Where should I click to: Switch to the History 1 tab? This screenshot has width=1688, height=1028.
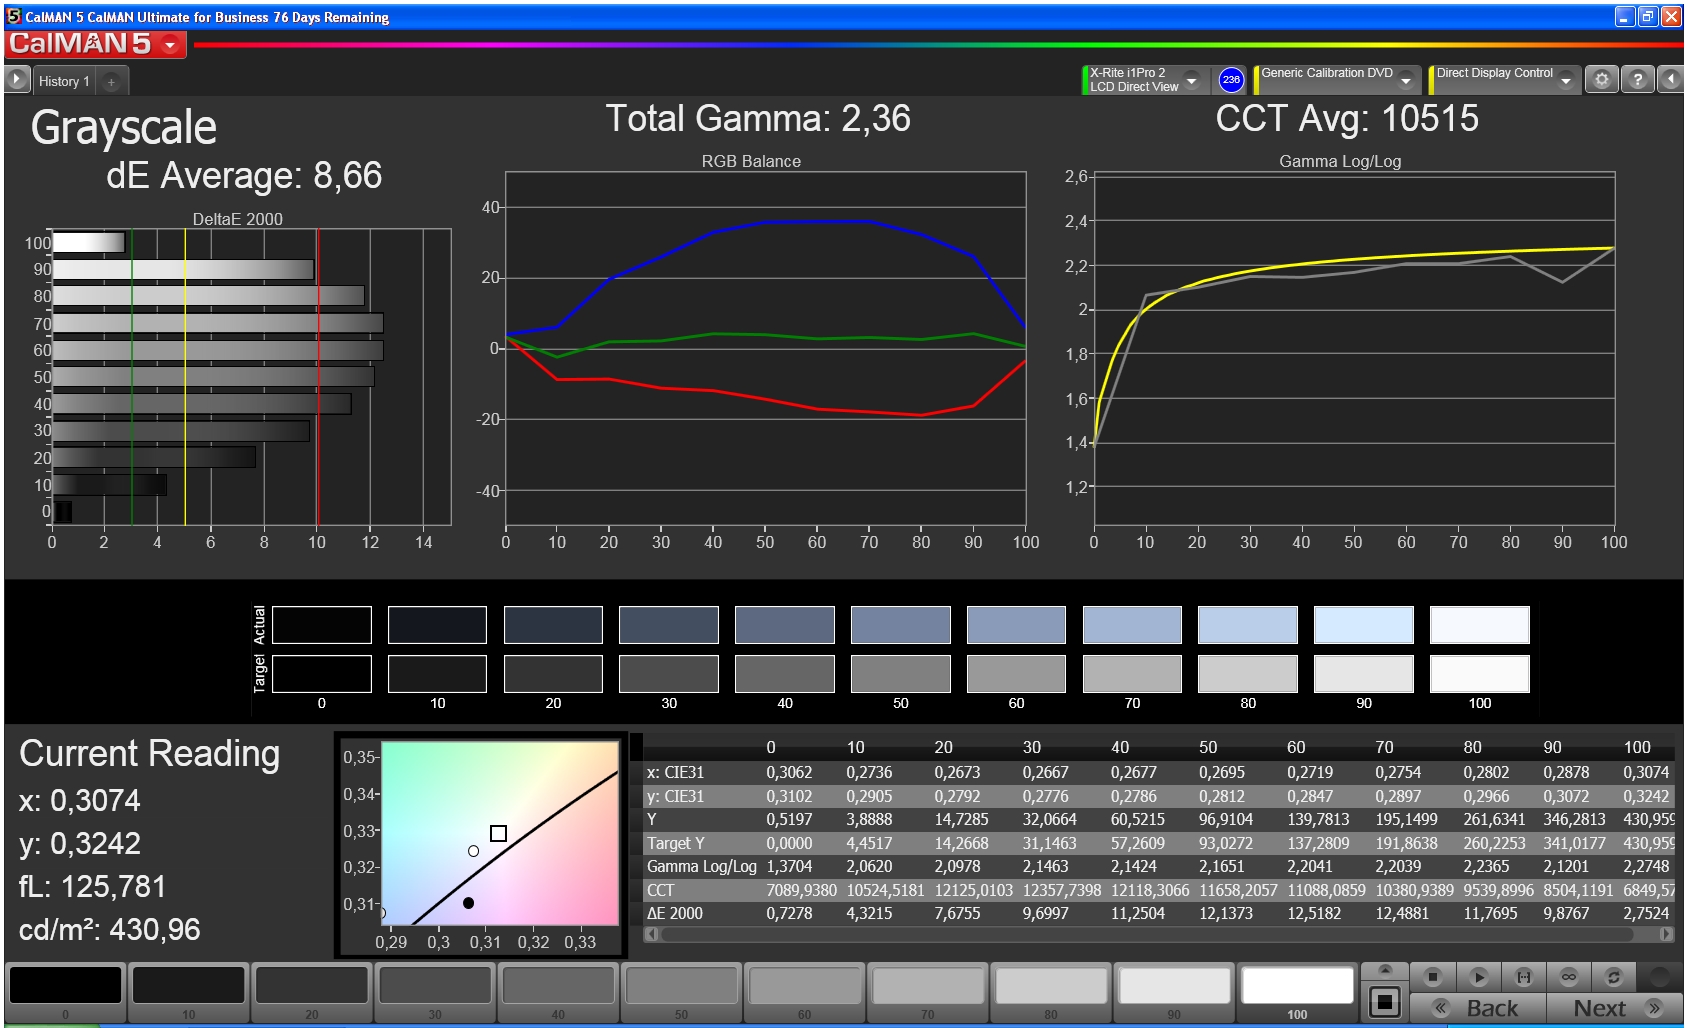tap(64, 81)
